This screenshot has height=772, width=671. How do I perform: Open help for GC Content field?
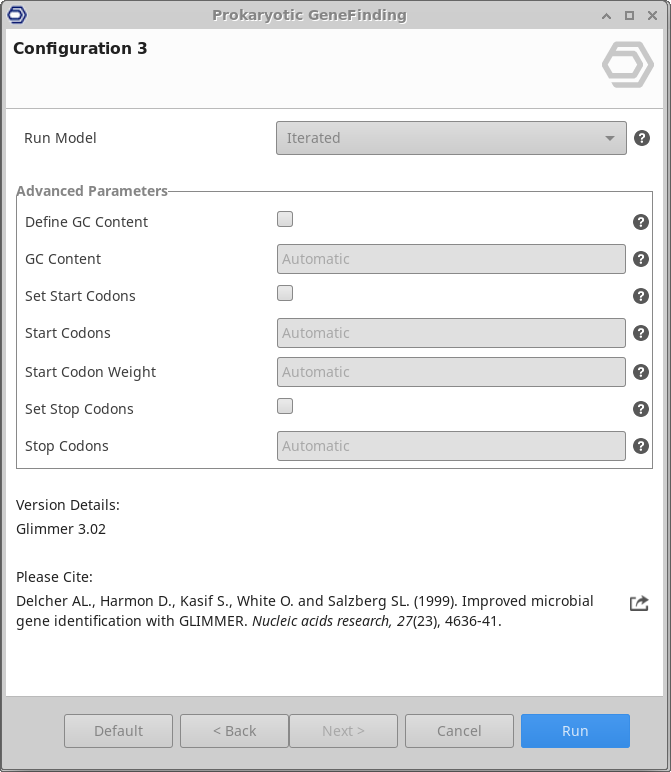641,259
